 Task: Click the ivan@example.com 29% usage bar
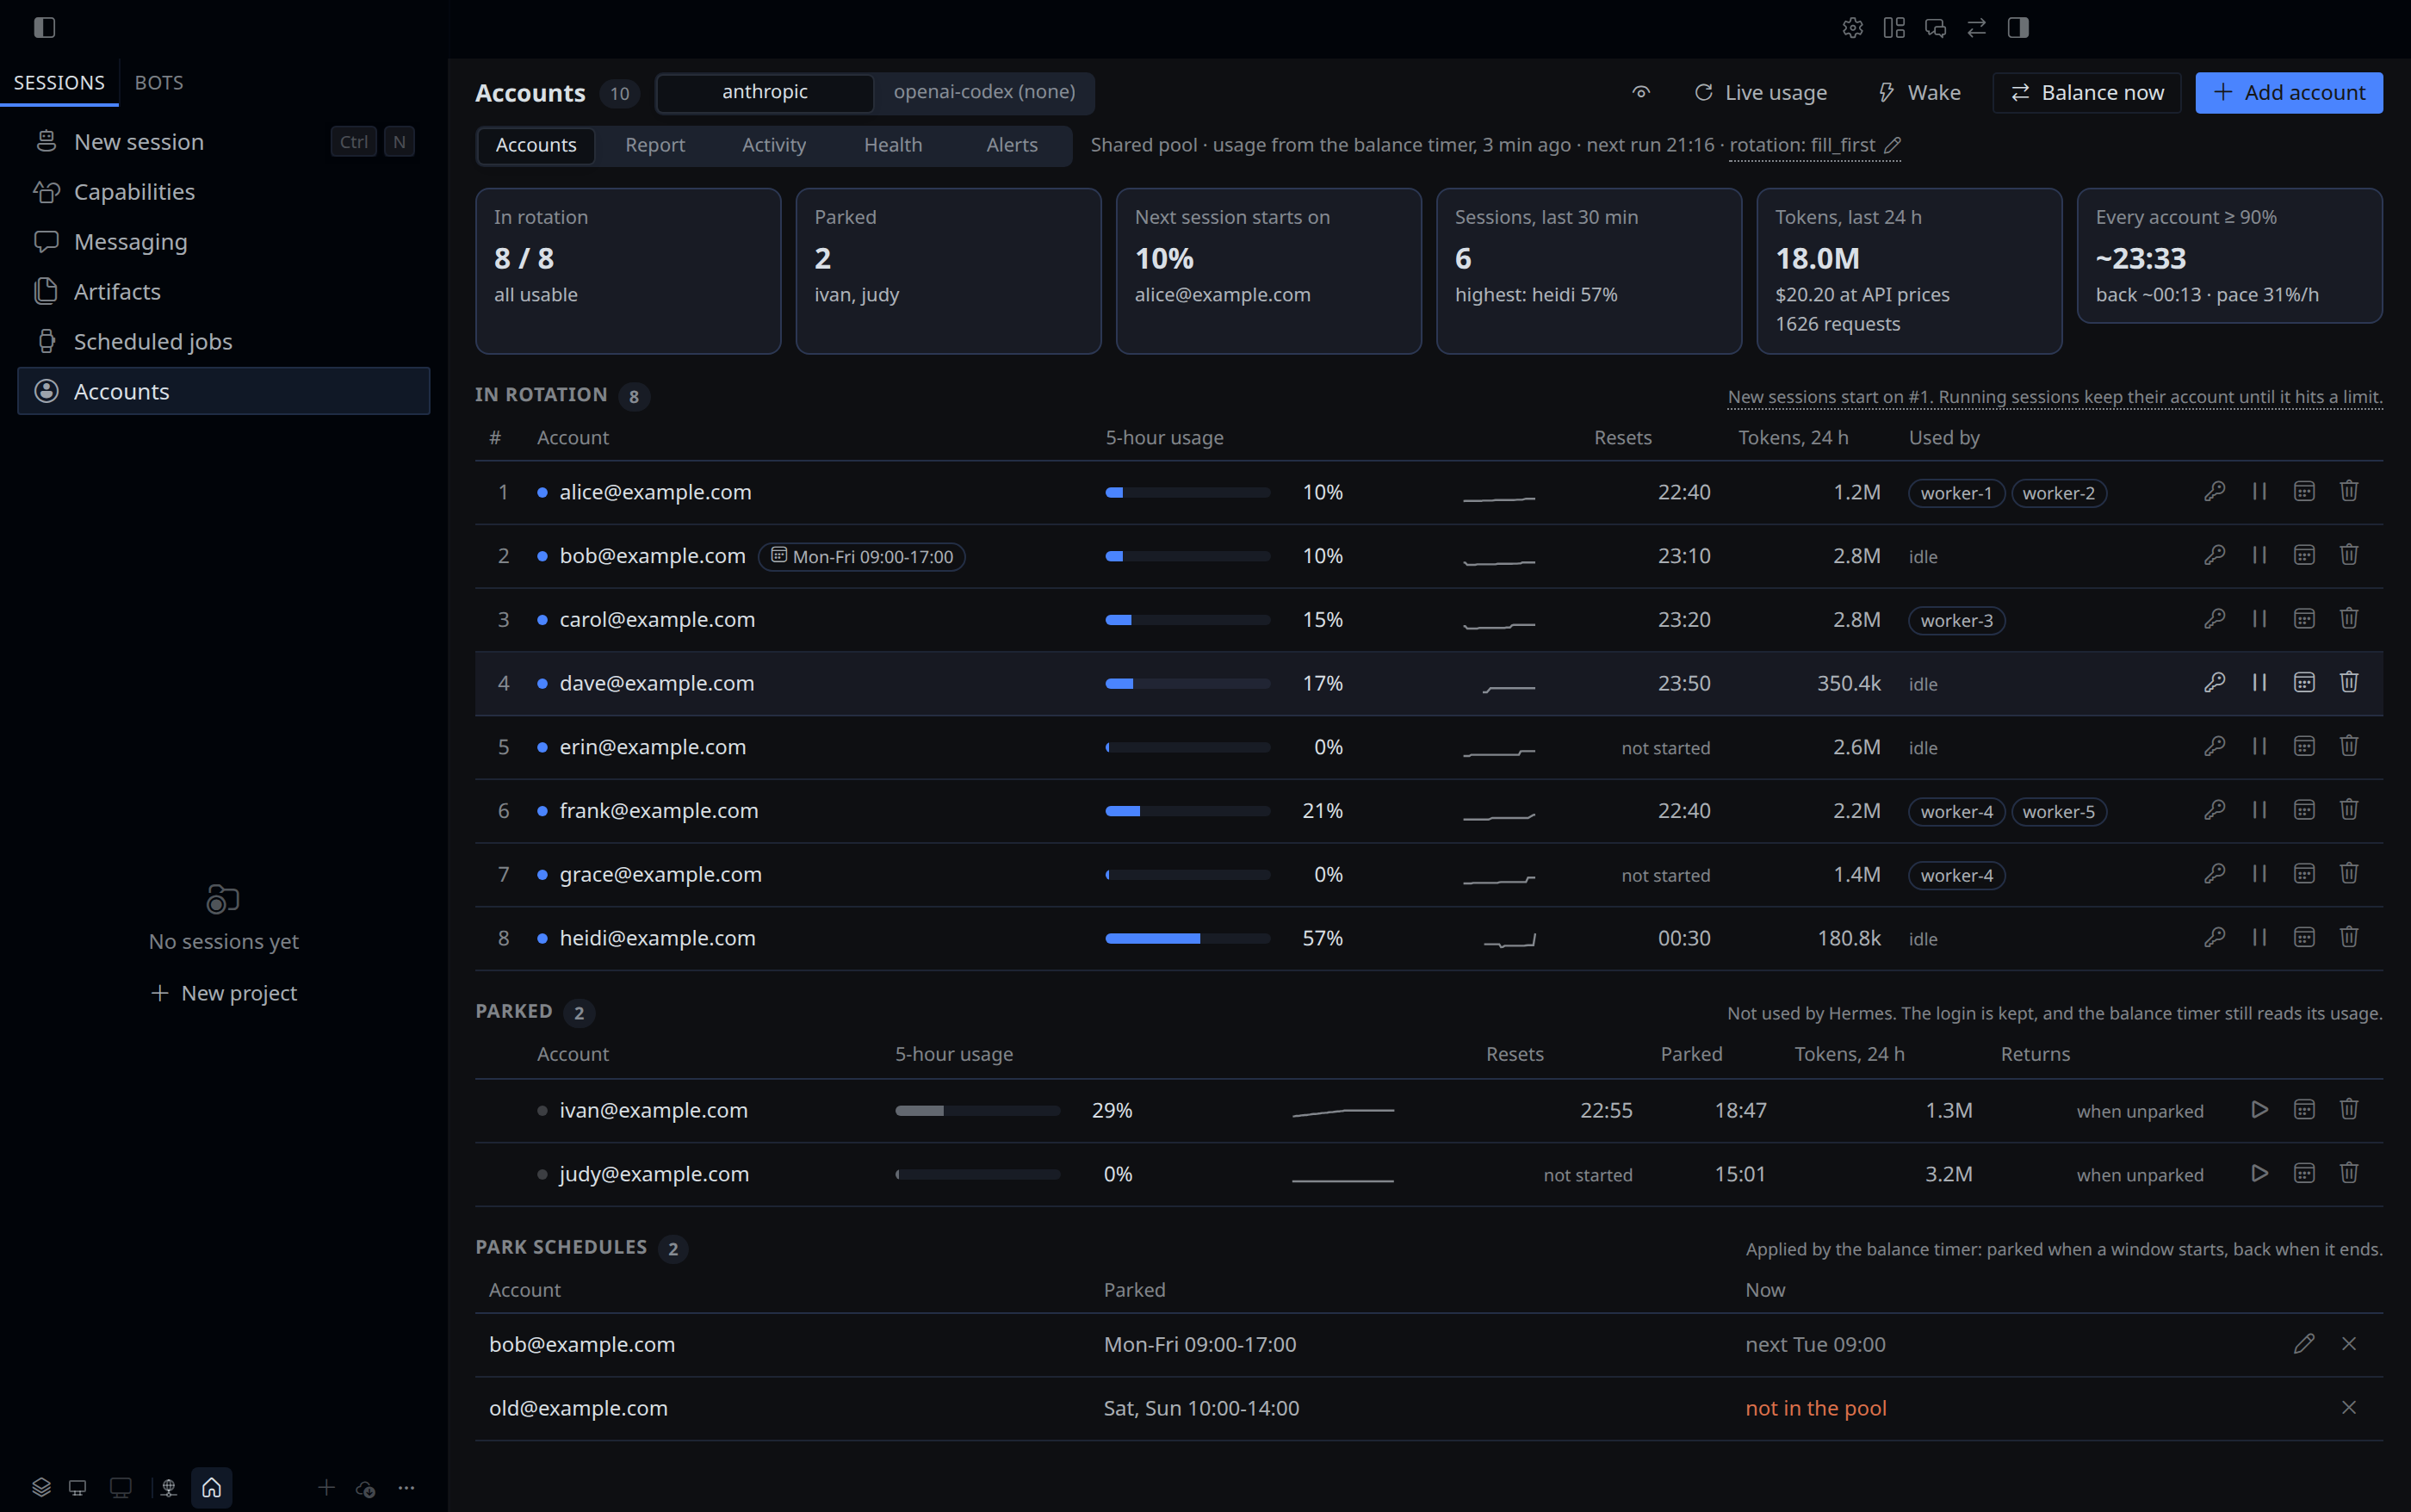[x=977, y=1110]
